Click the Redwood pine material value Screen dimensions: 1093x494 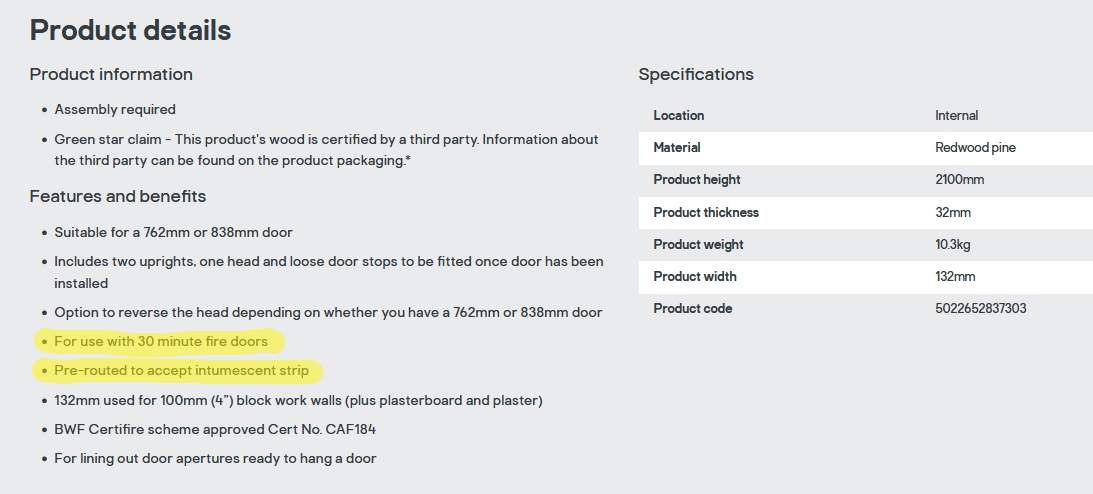point(975,147)
